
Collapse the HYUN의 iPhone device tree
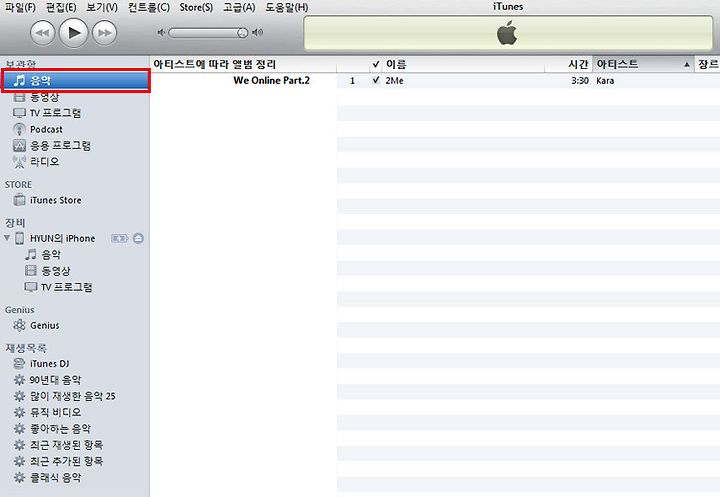[x=7, y=238]
